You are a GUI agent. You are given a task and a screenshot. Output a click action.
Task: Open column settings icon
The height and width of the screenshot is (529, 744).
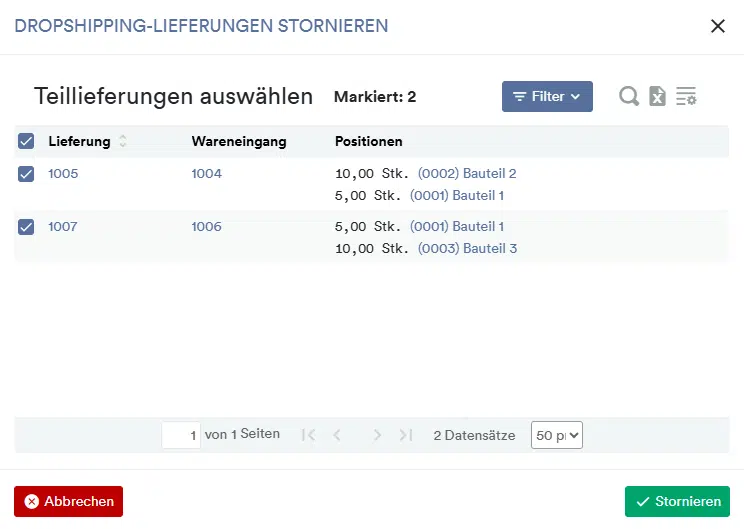click(x=686, y=96)
